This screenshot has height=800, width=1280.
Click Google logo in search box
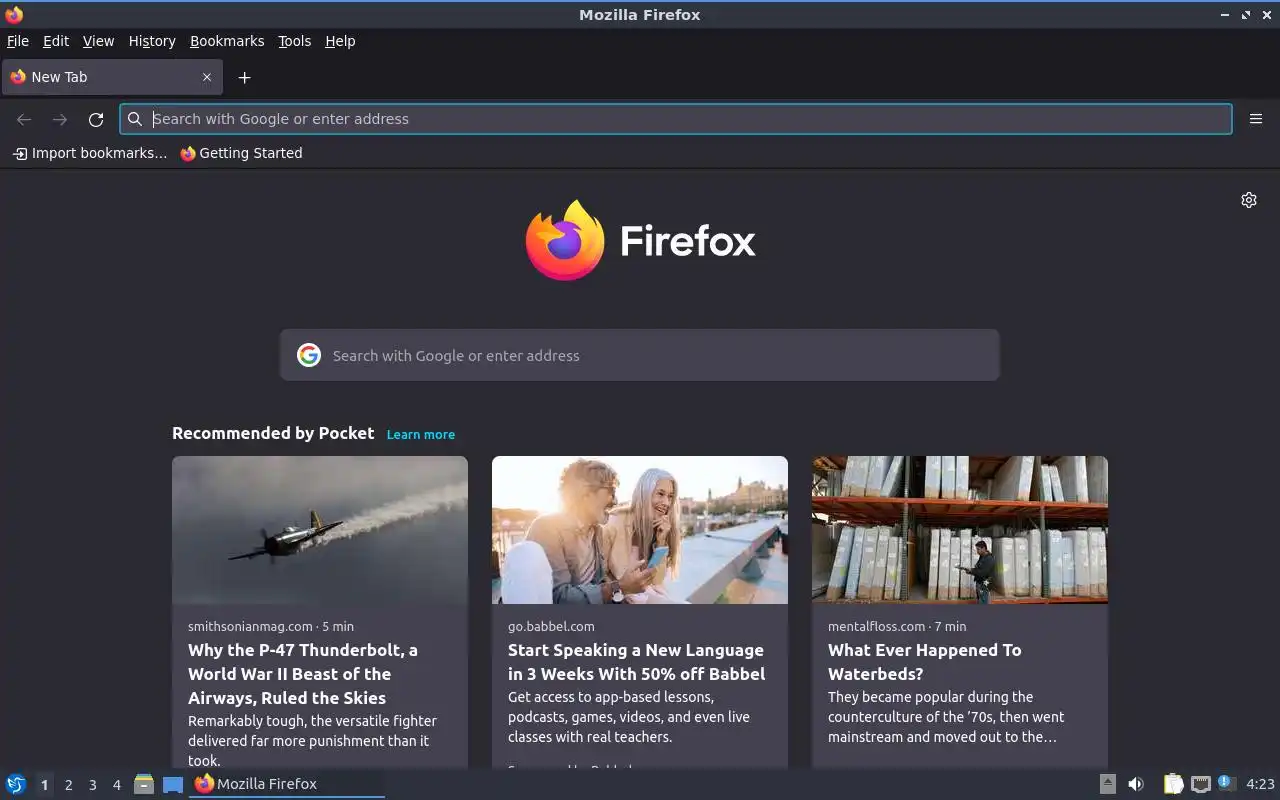click(309, 355)
